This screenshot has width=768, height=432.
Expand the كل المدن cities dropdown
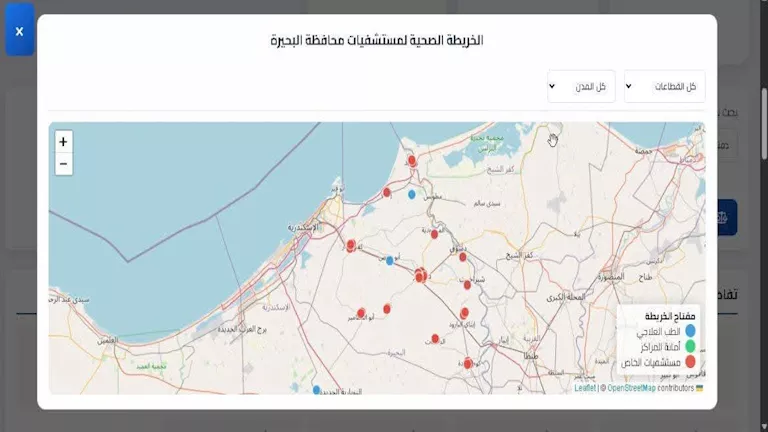582,87
